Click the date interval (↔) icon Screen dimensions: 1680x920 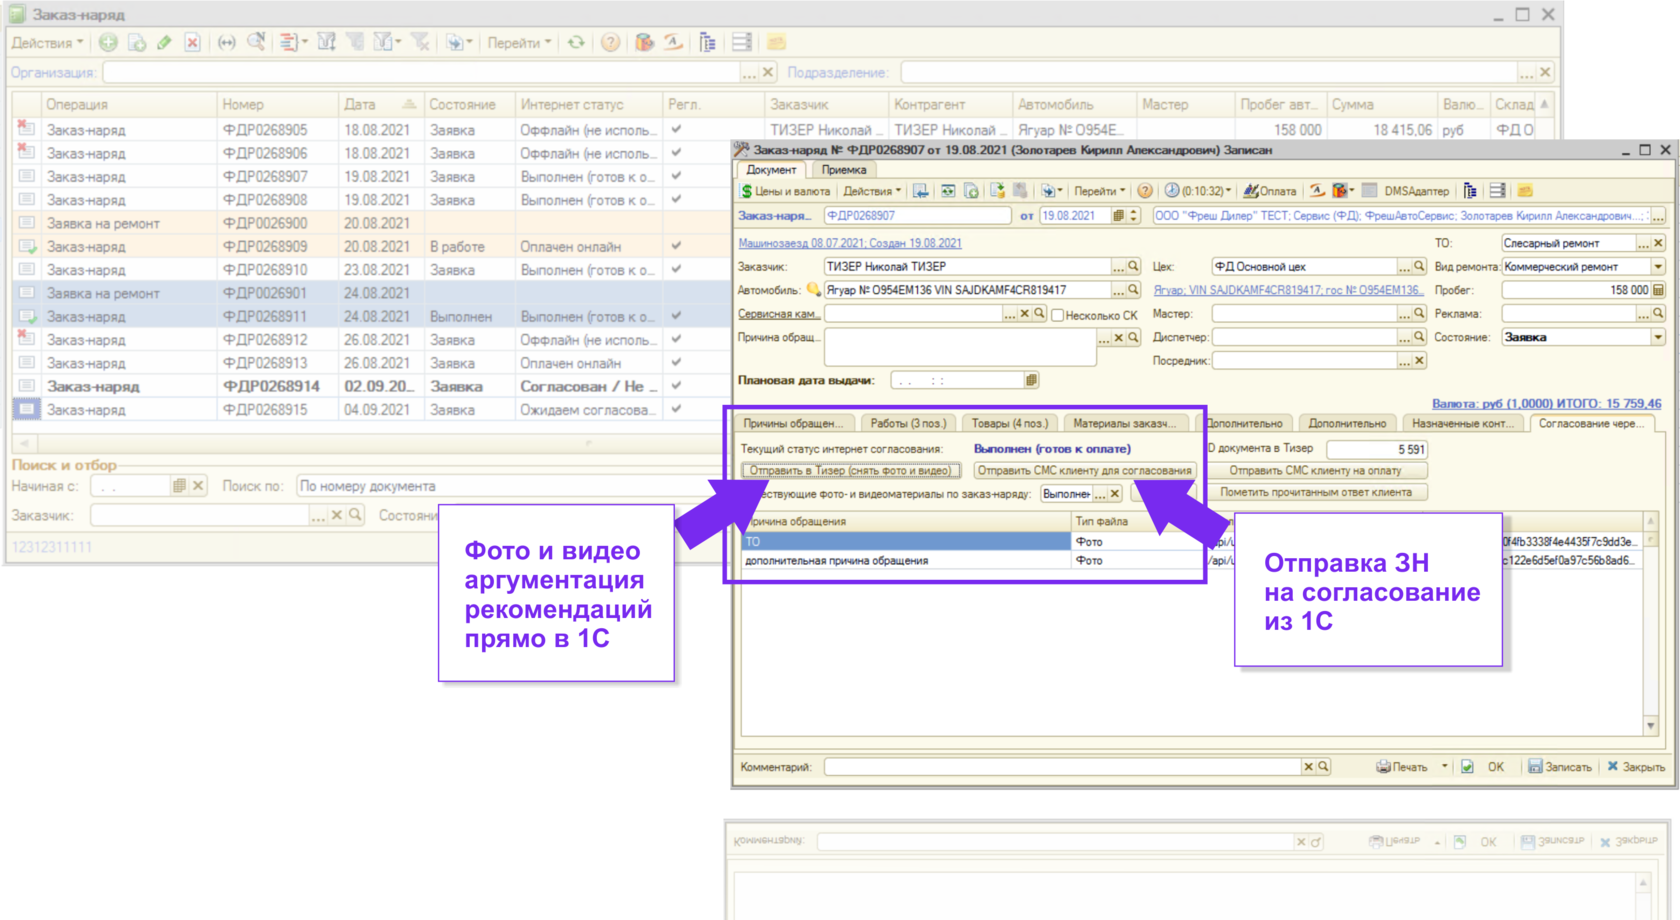pos(227,43)
